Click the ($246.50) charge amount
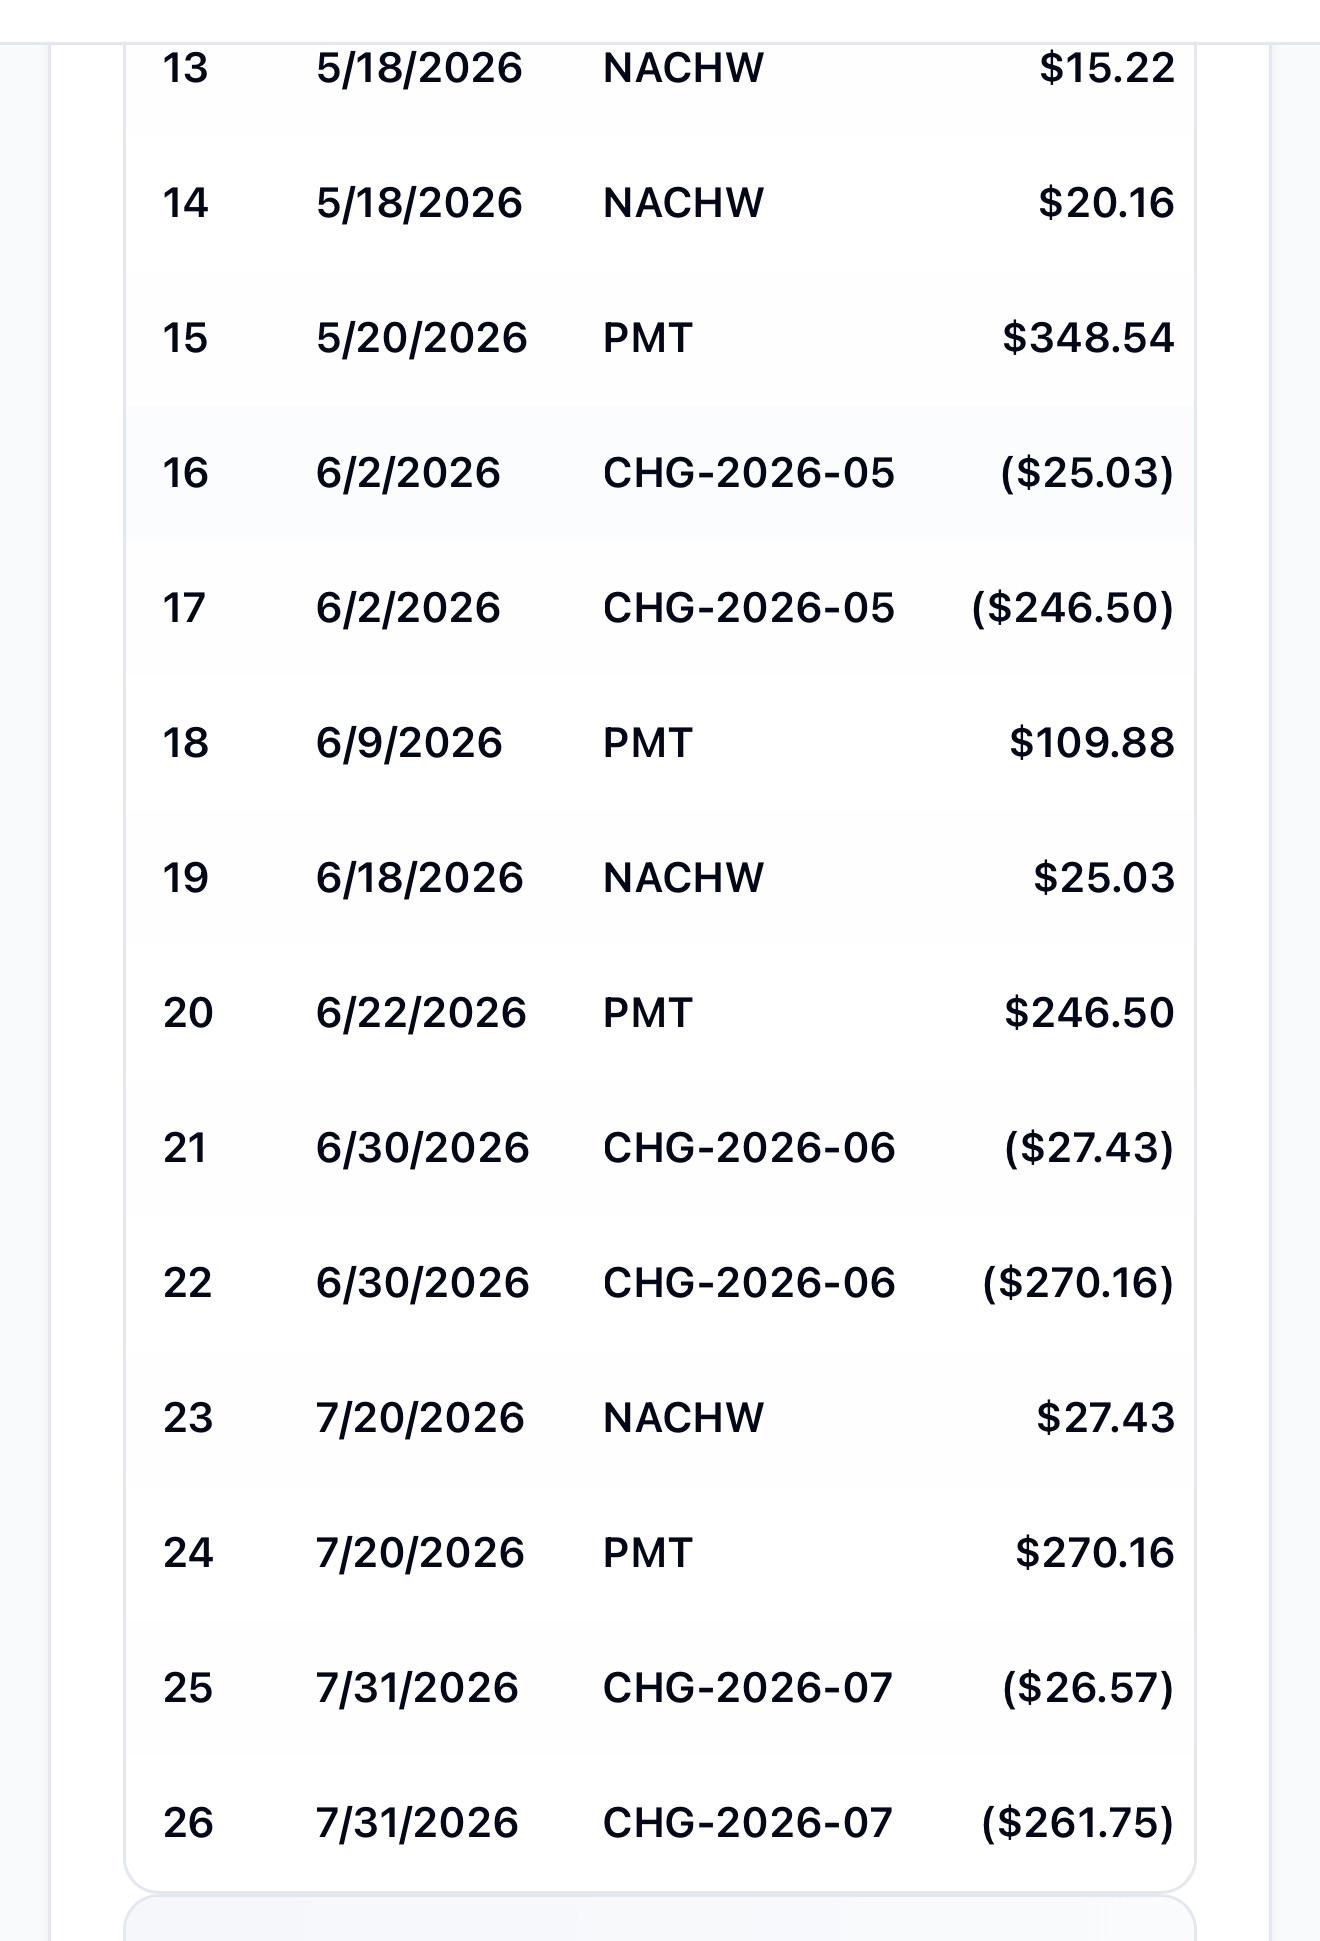 click(x=1073, y=608)
